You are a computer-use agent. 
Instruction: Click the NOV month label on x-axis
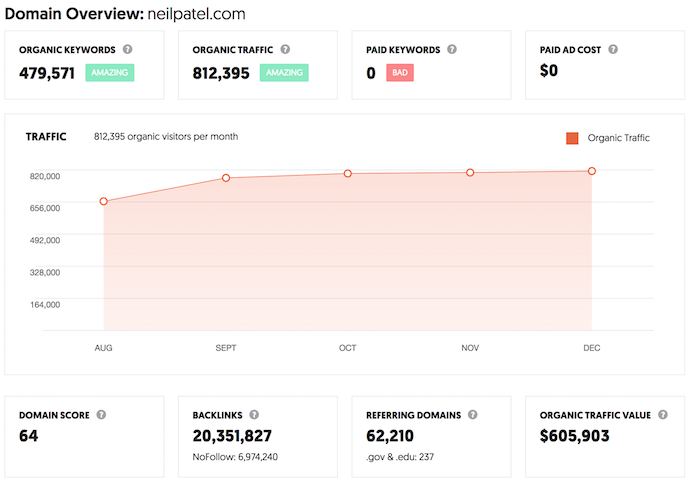tap(470, 348)
